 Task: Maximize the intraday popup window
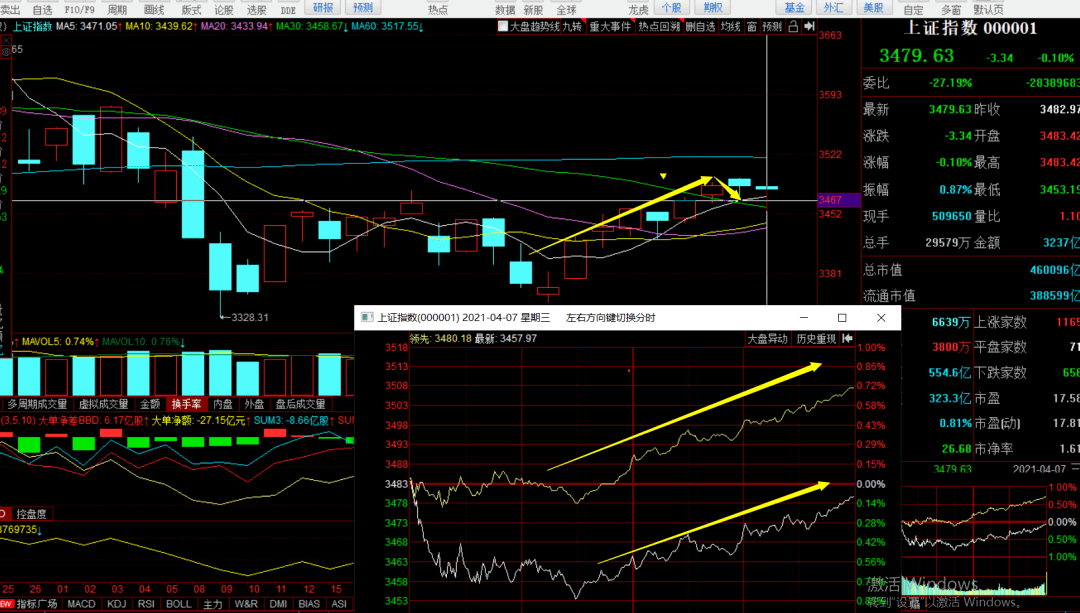coord(842,318)
